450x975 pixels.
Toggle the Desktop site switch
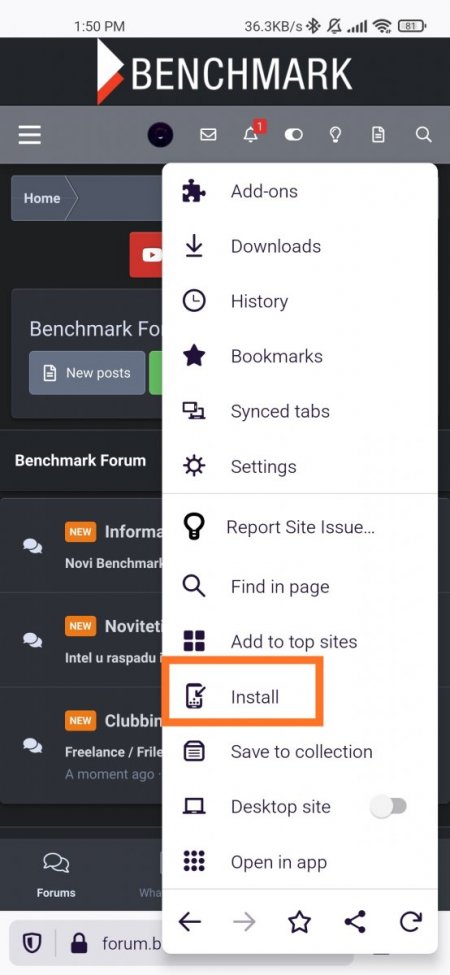(389, 806)
